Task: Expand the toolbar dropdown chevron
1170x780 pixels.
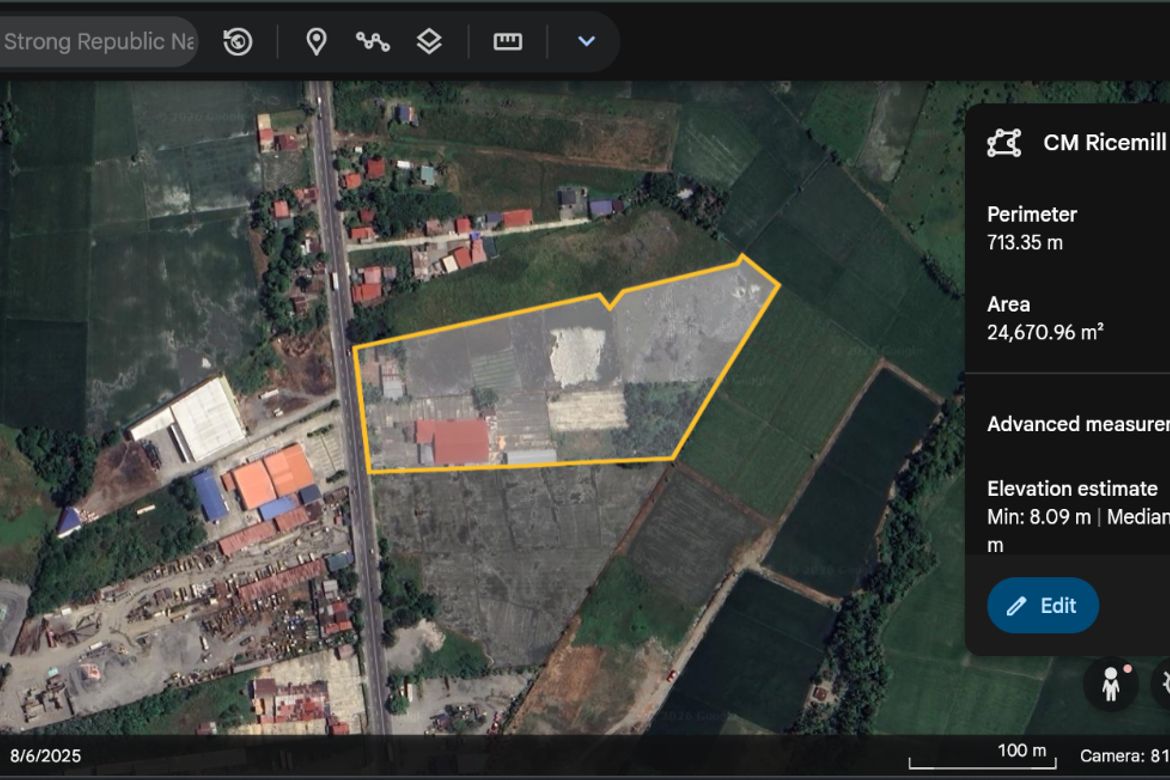Action: tap(586, 42)
